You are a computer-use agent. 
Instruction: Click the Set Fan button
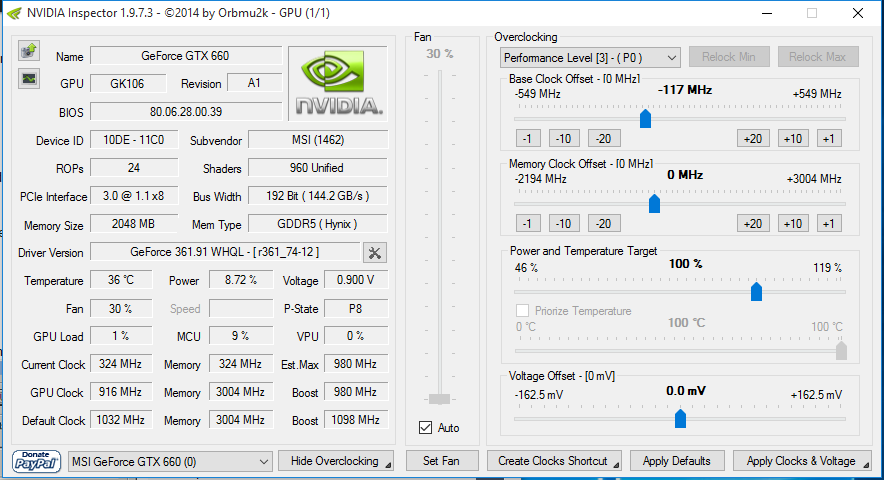(441, 461)
